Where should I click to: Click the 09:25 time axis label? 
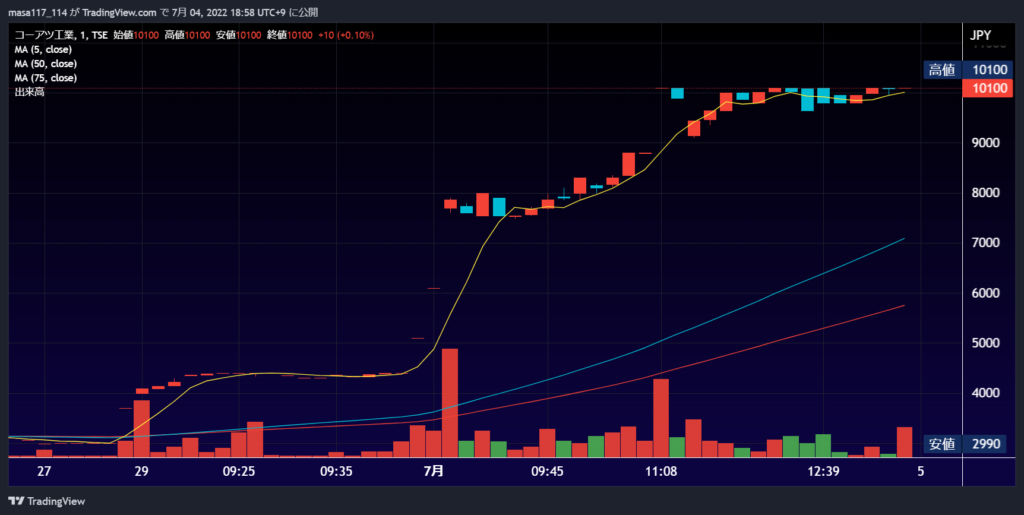(x=240, y=471)
